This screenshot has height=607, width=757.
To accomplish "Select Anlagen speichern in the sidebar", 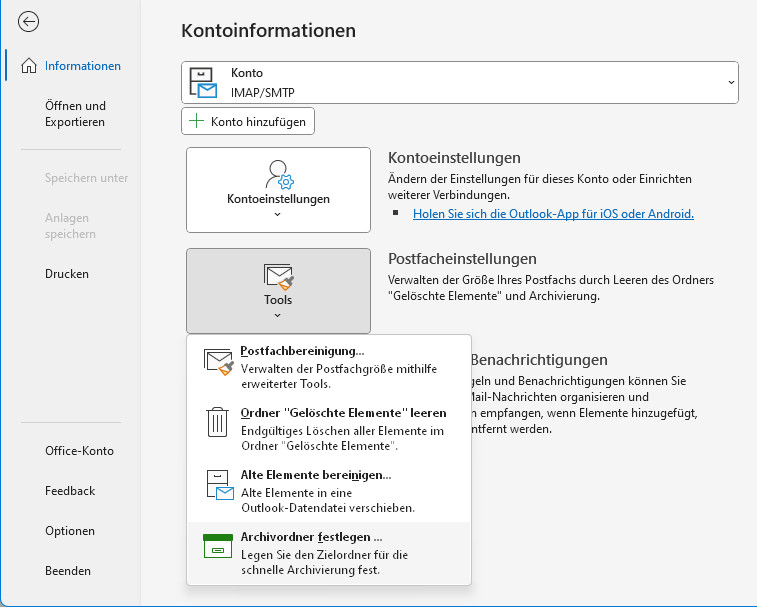I will 70,226.
